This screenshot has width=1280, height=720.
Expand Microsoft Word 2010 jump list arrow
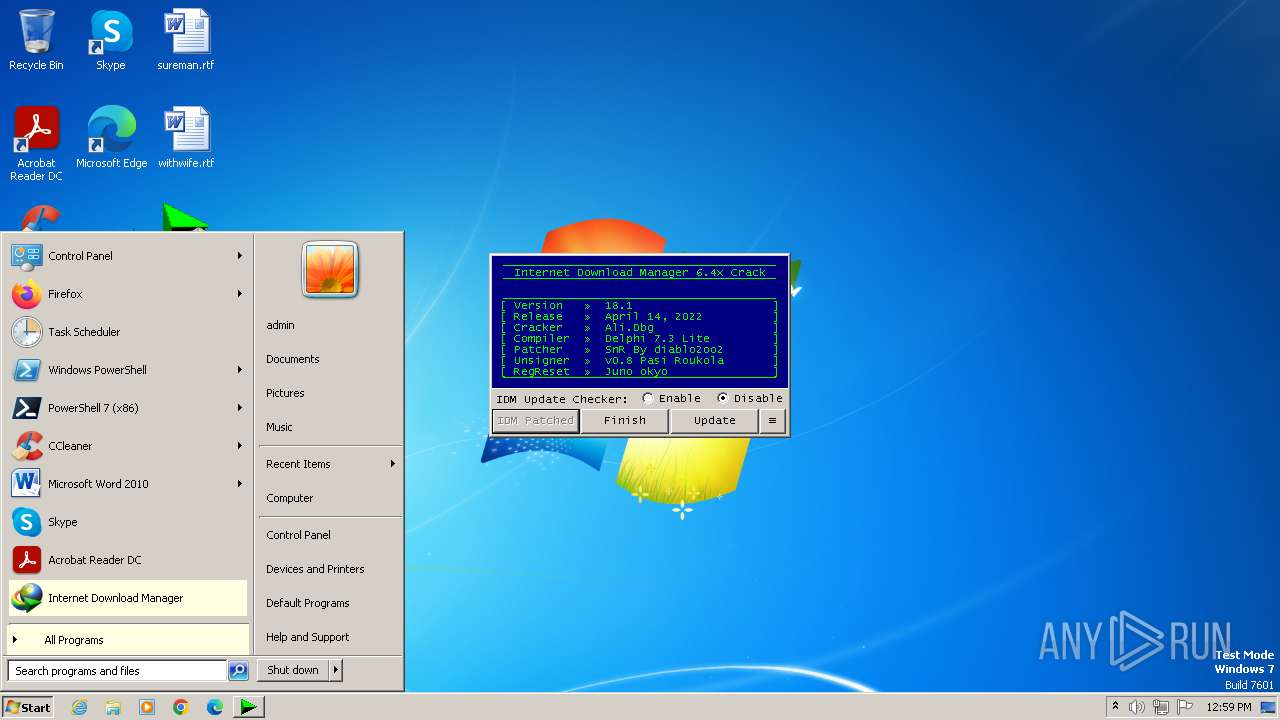[240, 484]
